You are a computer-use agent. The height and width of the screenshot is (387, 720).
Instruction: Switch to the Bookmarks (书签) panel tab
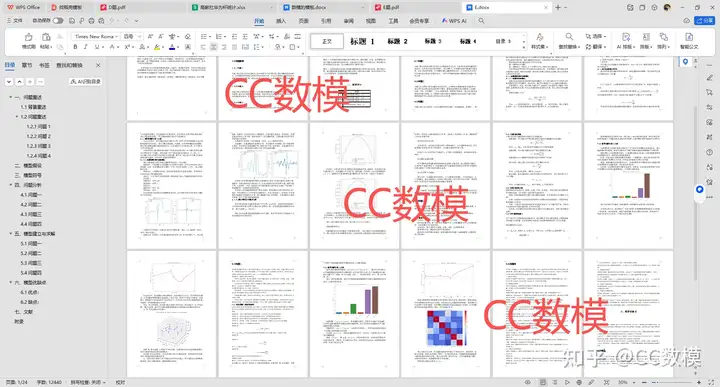pyautogui.click(x=44, y=65)
